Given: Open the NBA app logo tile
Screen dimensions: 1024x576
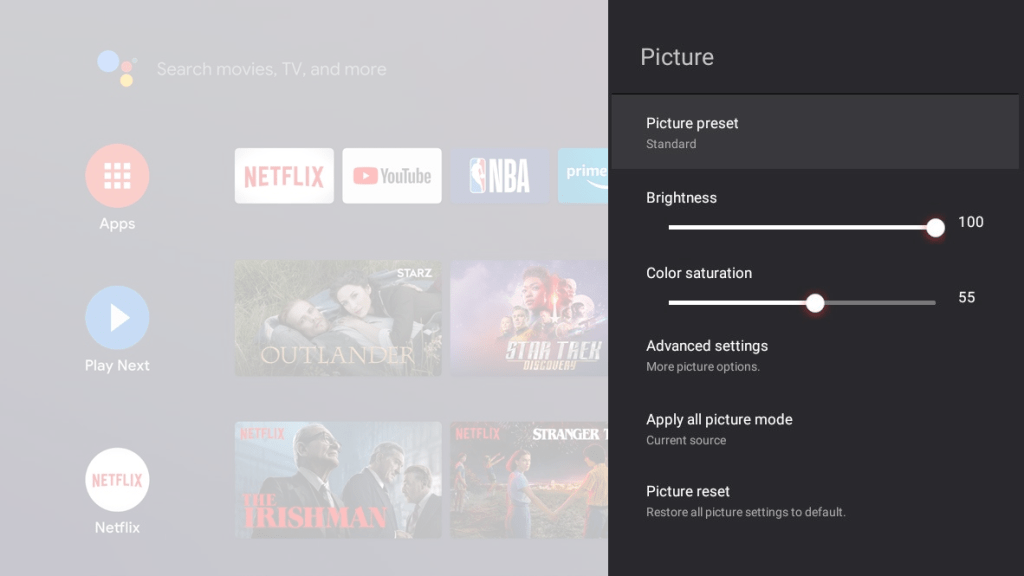Looking at the screenshot, I should (x=499, y=175).
